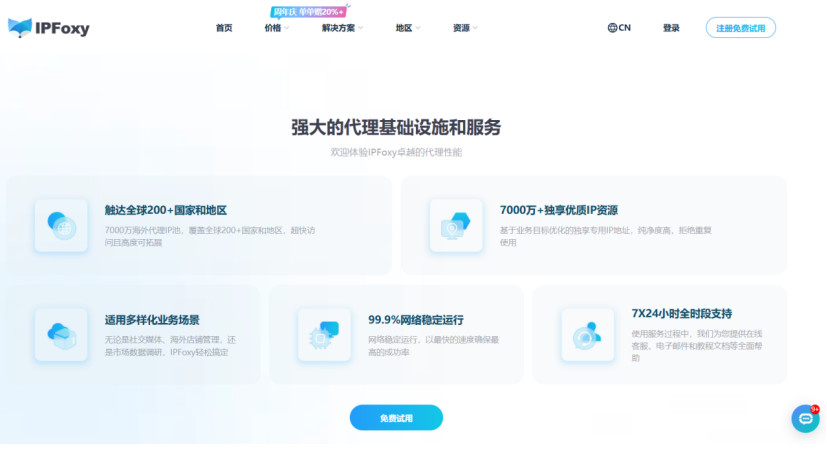Open the live chat support widget
Viewport: 827px width, 455px height.
[x=805, y=418]
